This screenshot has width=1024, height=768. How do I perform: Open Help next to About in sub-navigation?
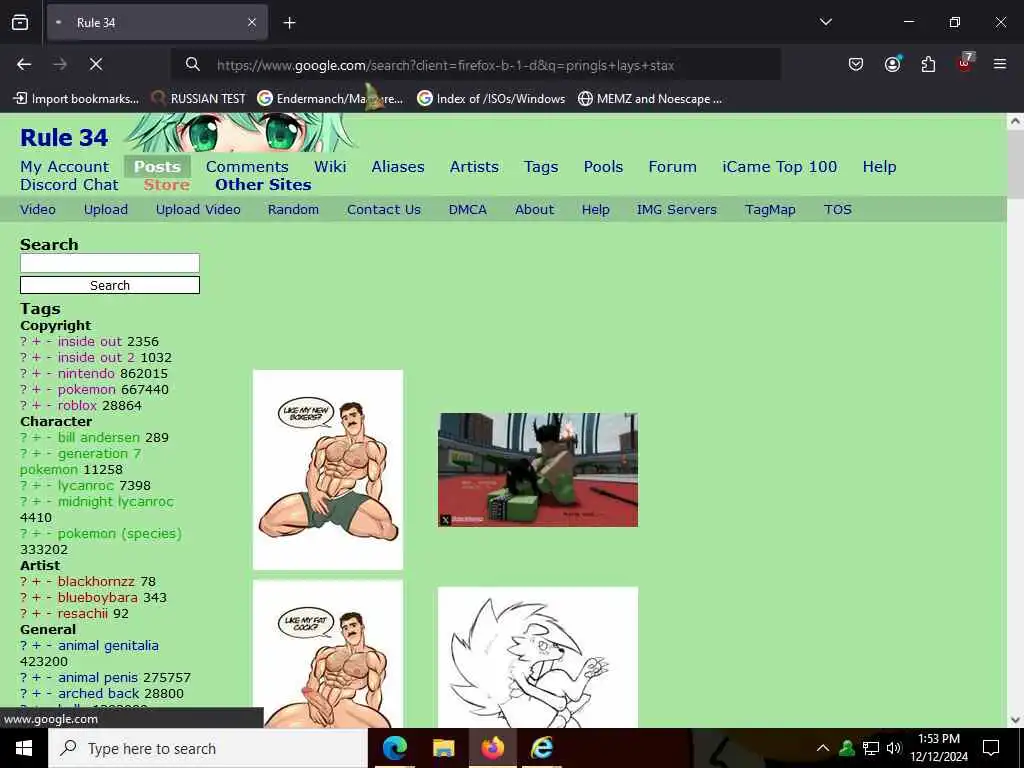tap(596, 210)
